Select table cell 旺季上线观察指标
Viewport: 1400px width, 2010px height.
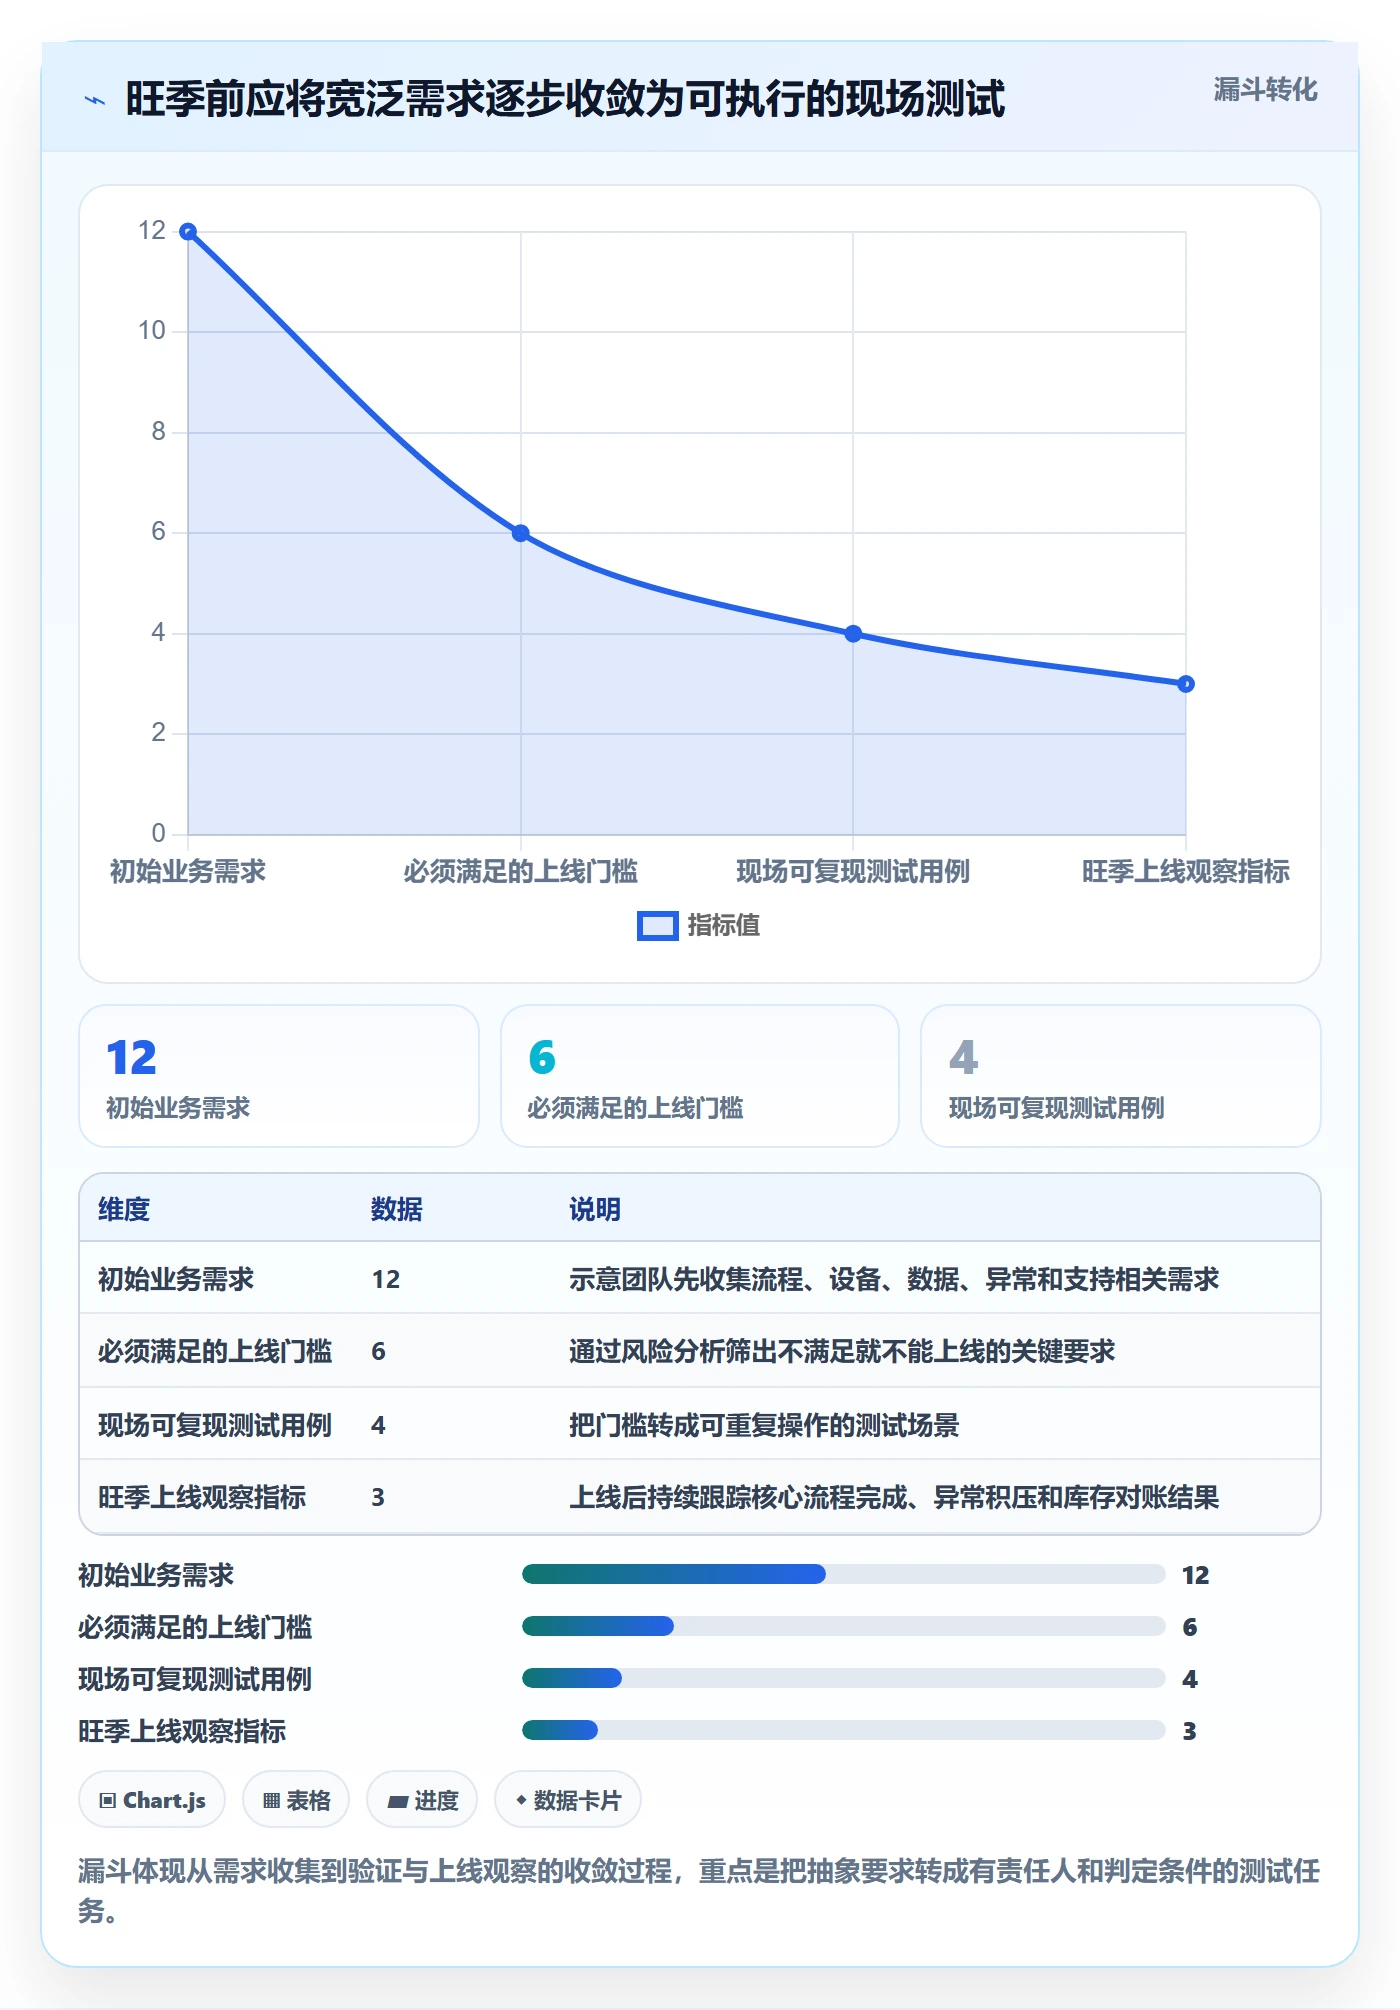tap(202, 1498)
